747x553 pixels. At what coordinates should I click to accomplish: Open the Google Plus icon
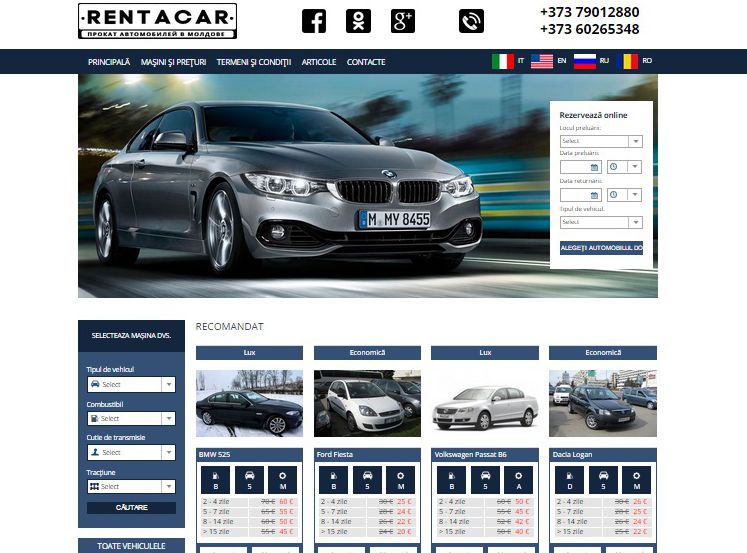coord(403,21)
